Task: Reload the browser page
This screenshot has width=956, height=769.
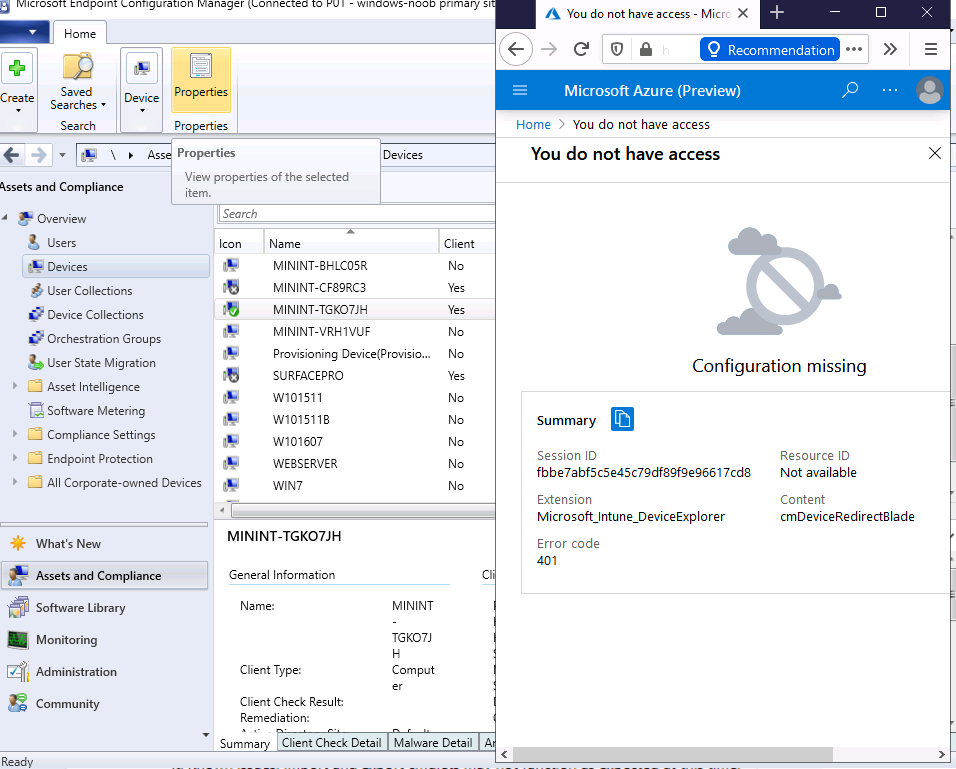Action: (x=581, y=49)
